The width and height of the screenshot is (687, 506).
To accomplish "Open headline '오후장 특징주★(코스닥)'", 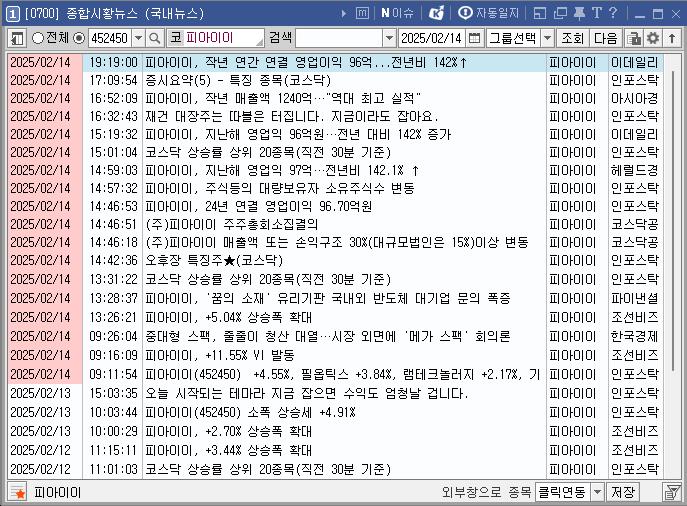I will [214, 261].
